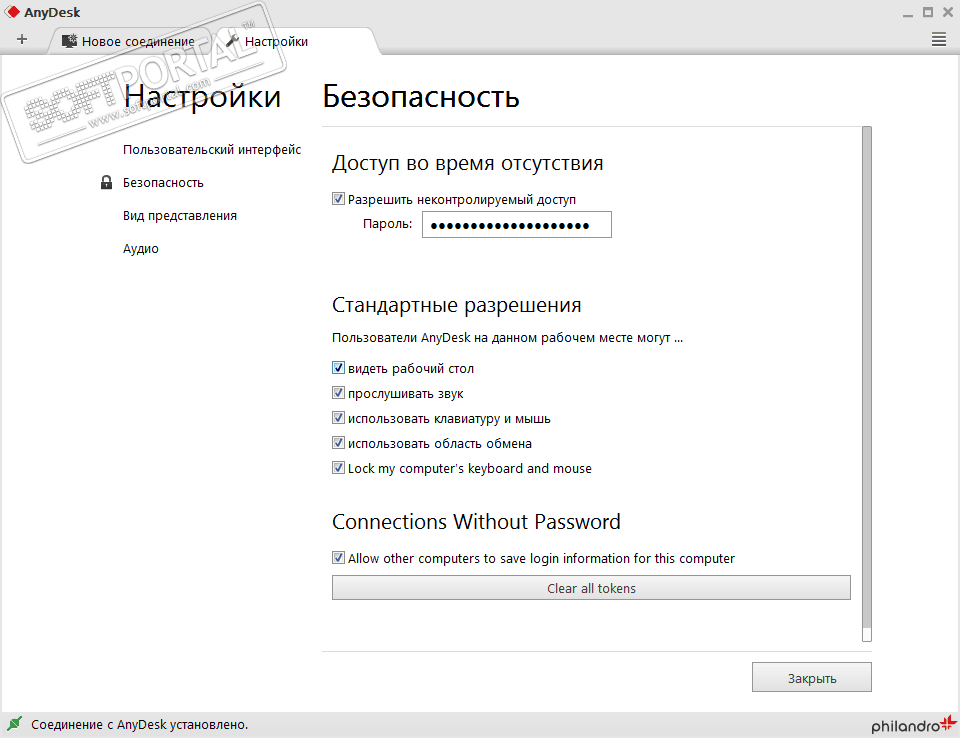960x738 pixels.
Task: Click the lock icon beside Безопасность
Action: coord(107,182)
